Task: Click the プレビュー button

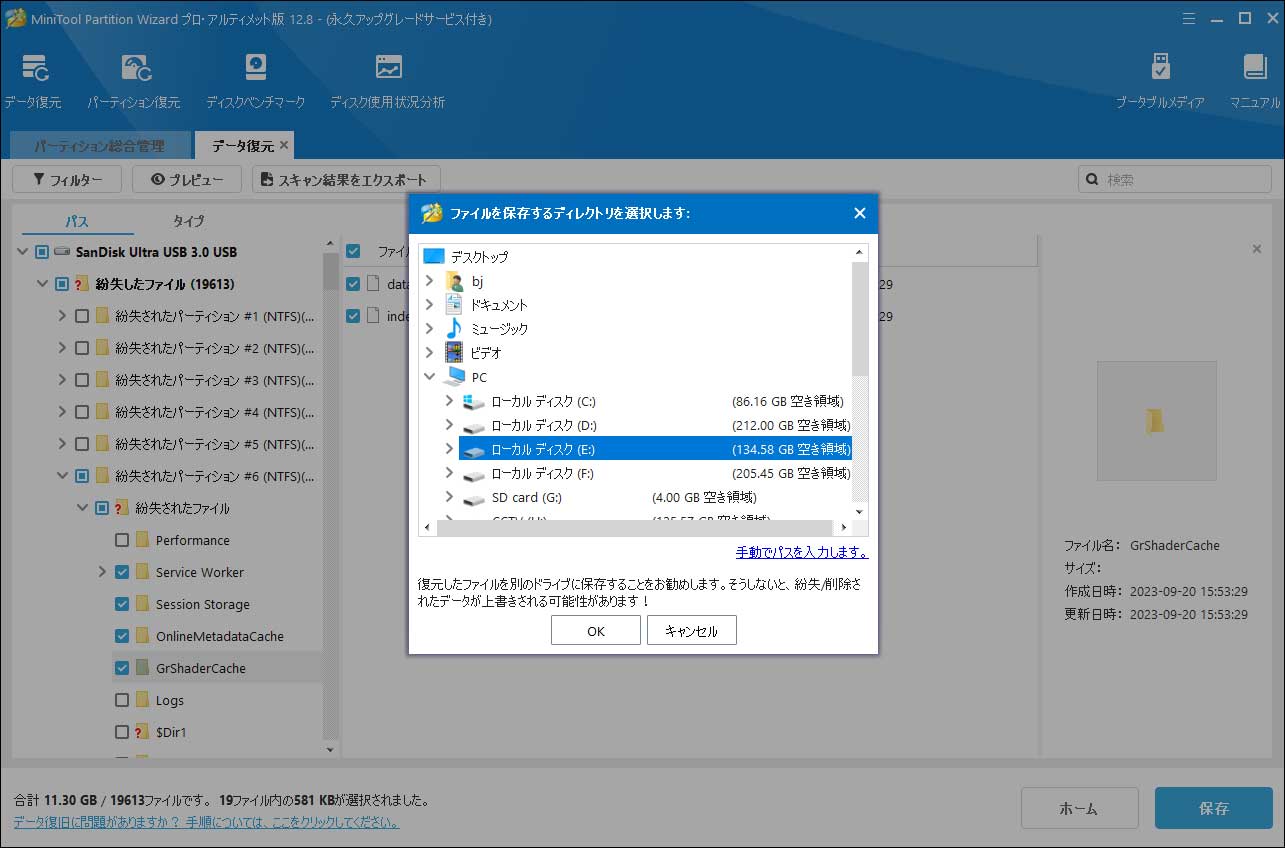Action: point(186,179)
